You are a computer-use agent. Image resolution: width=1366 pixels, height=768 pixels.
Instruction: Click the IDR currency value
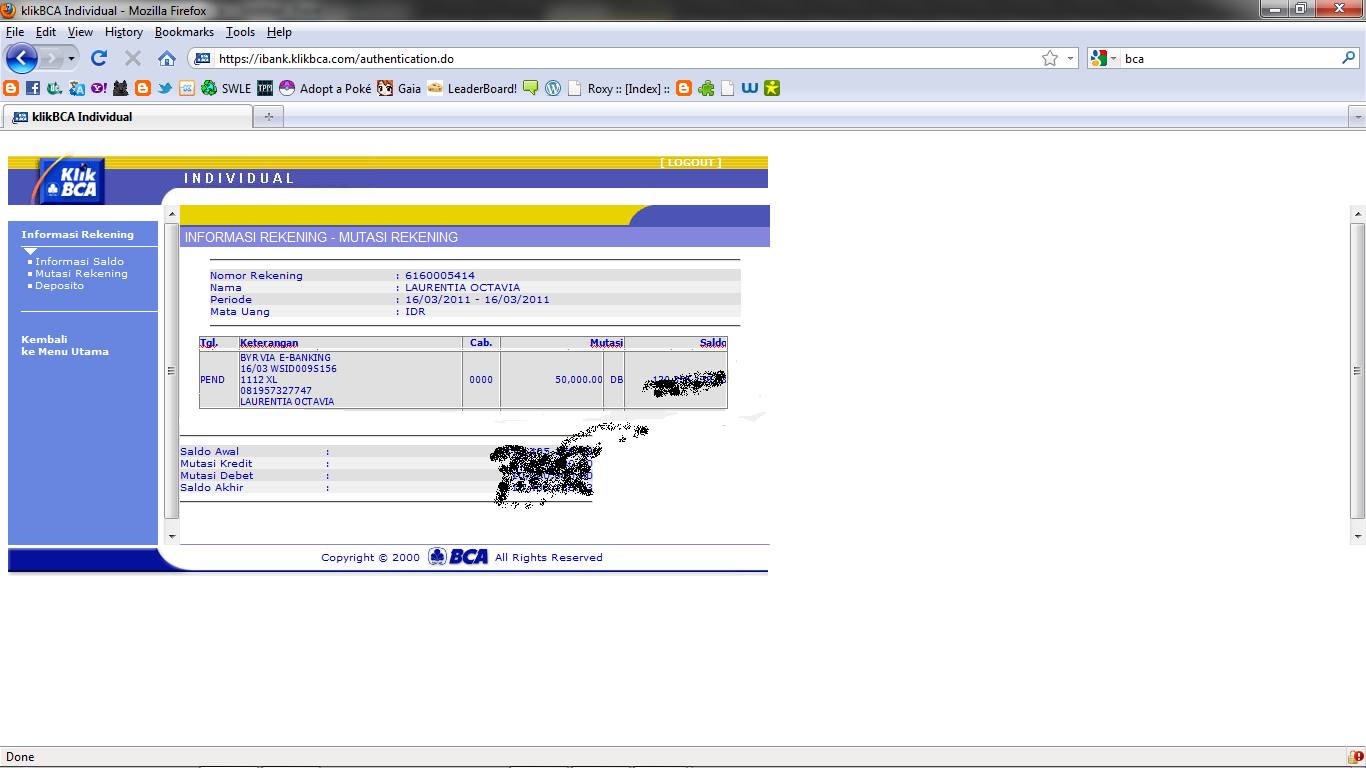[415, 312]
